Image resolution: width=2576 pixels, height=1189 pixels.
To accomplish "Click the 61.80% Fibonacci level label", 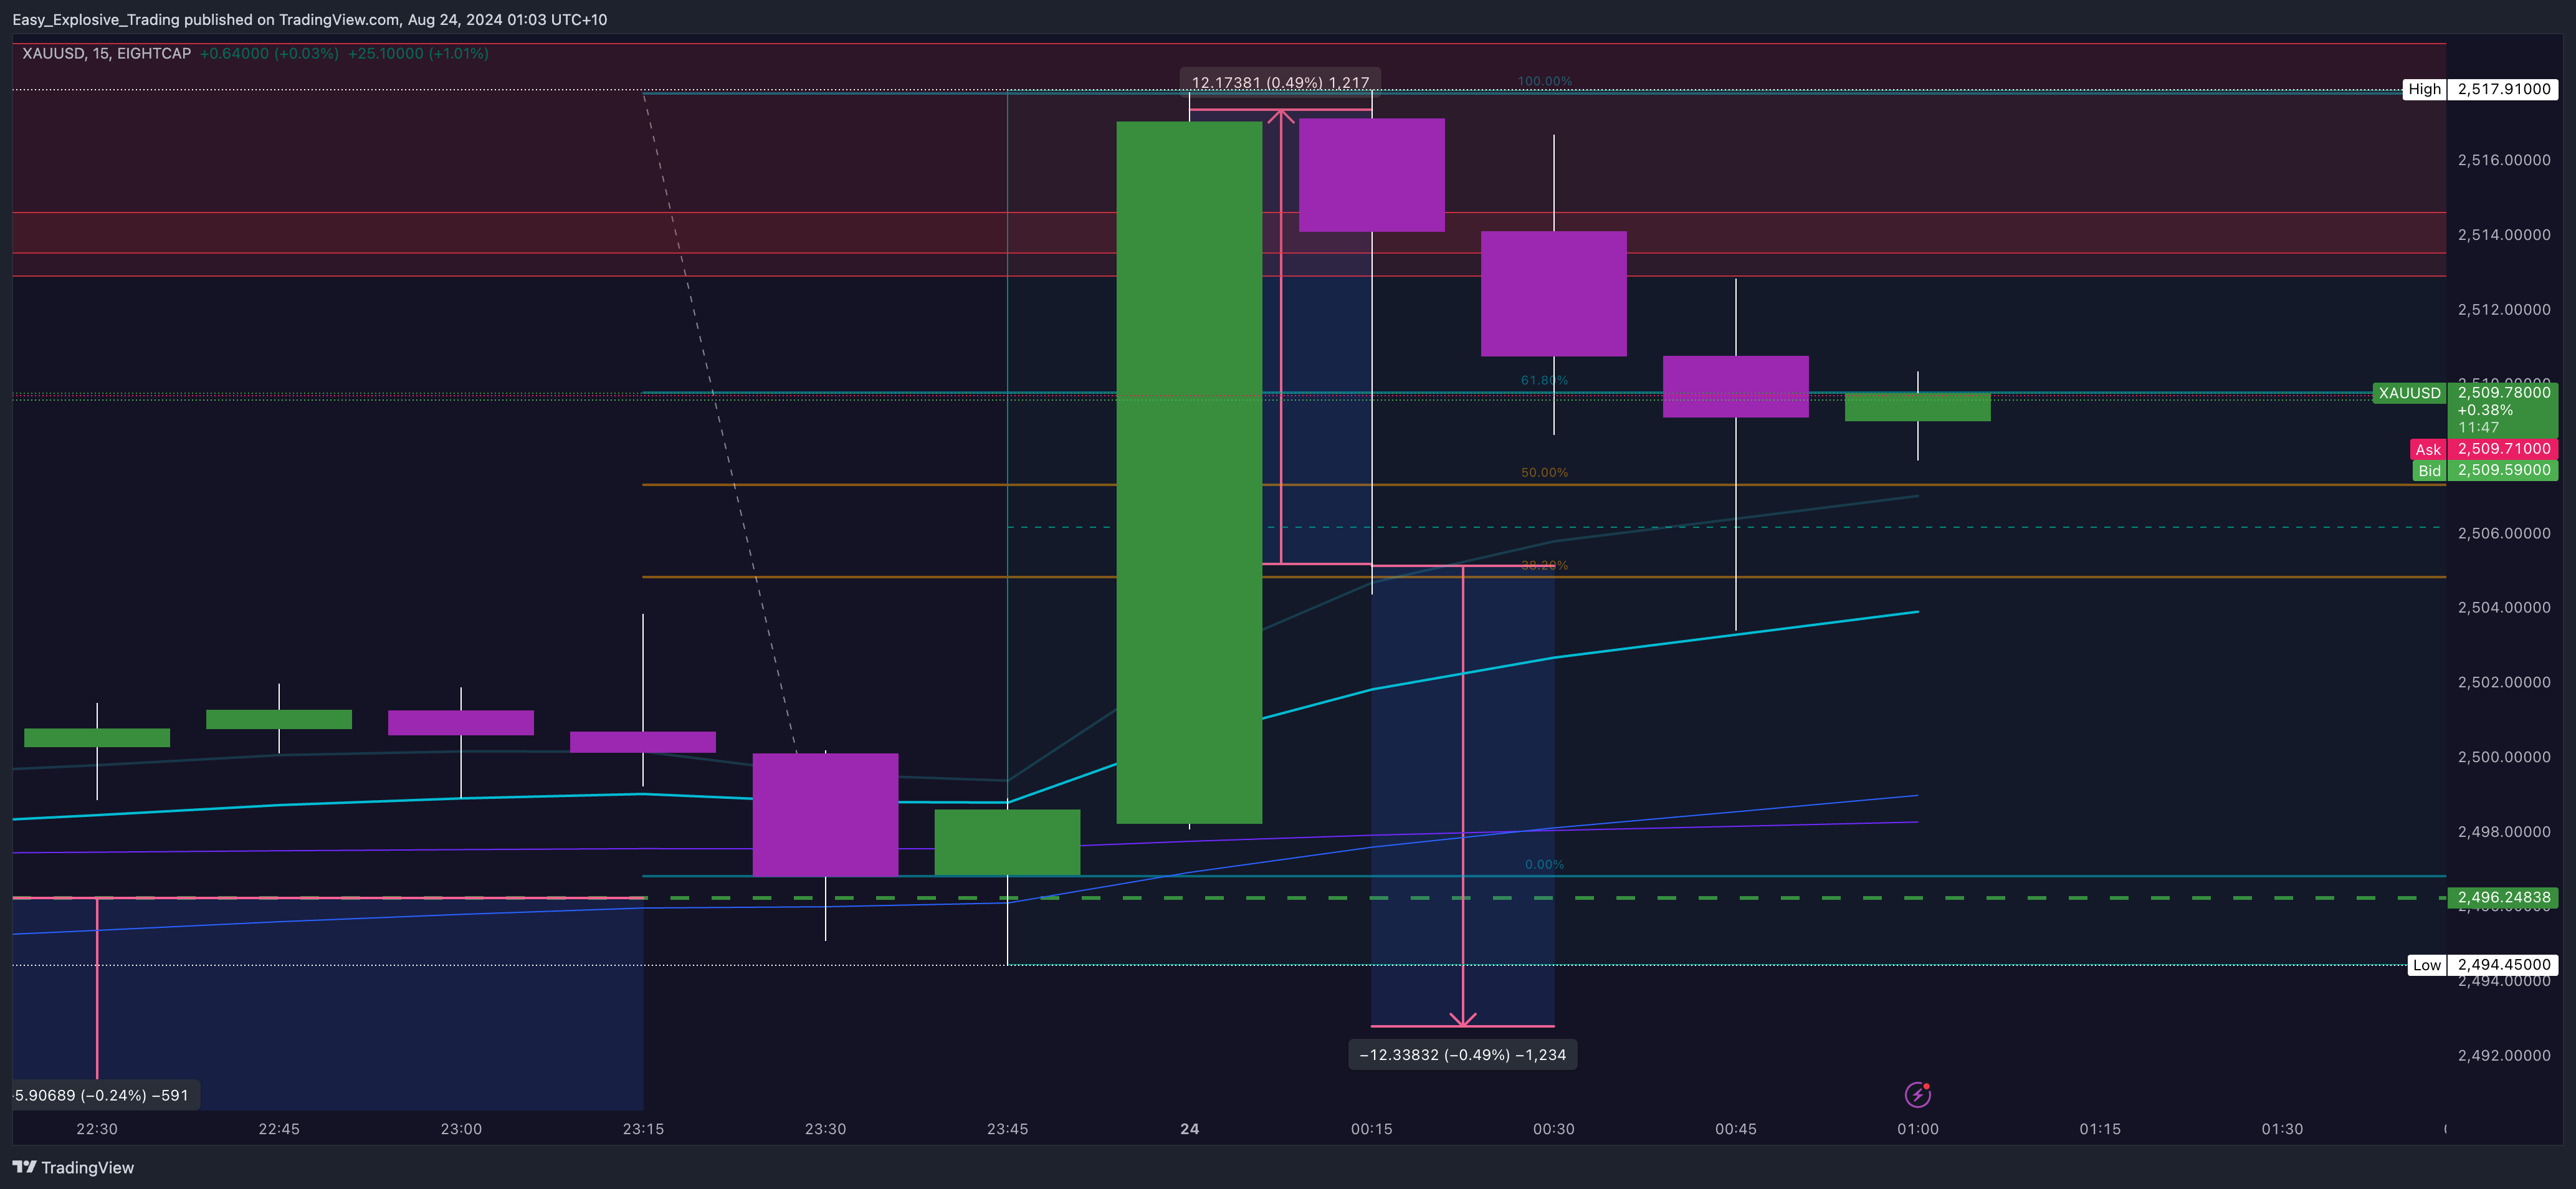I will coord(1544,380).
